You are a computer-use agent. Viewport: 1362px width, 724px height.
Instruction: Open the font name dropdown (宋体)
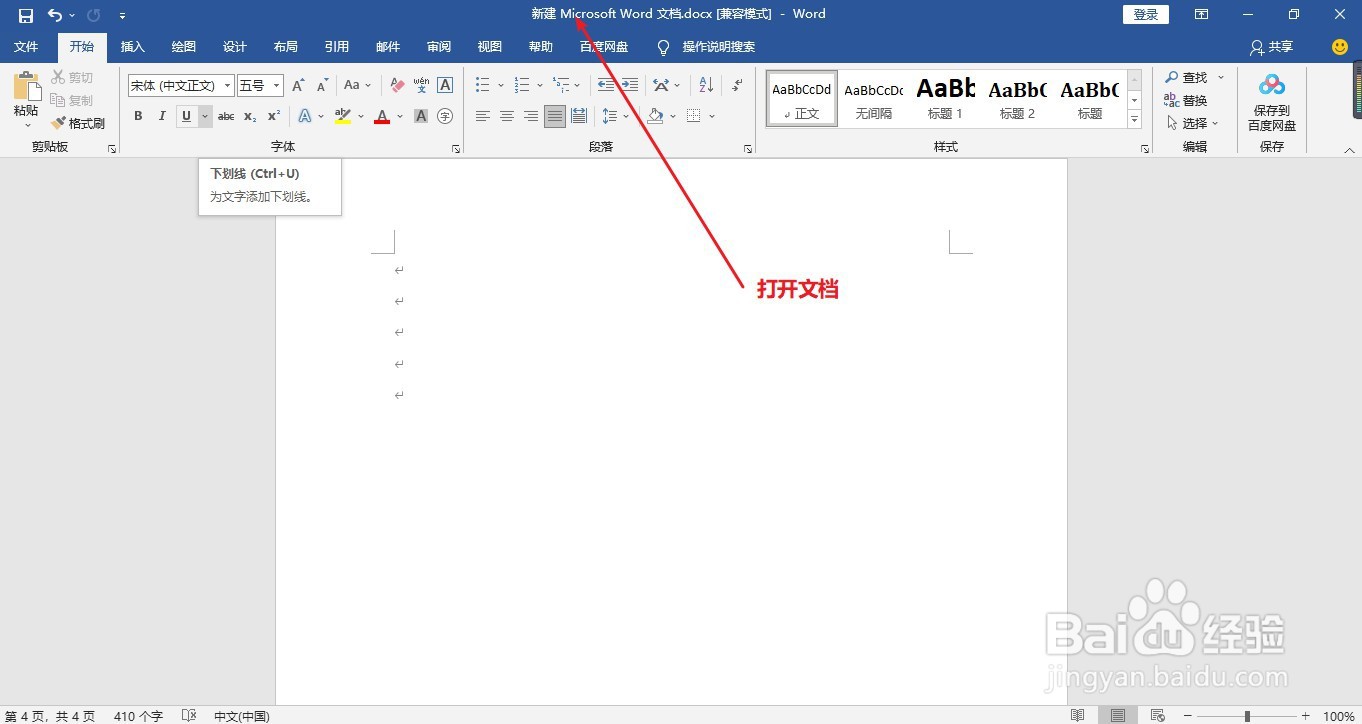(228, 86)
